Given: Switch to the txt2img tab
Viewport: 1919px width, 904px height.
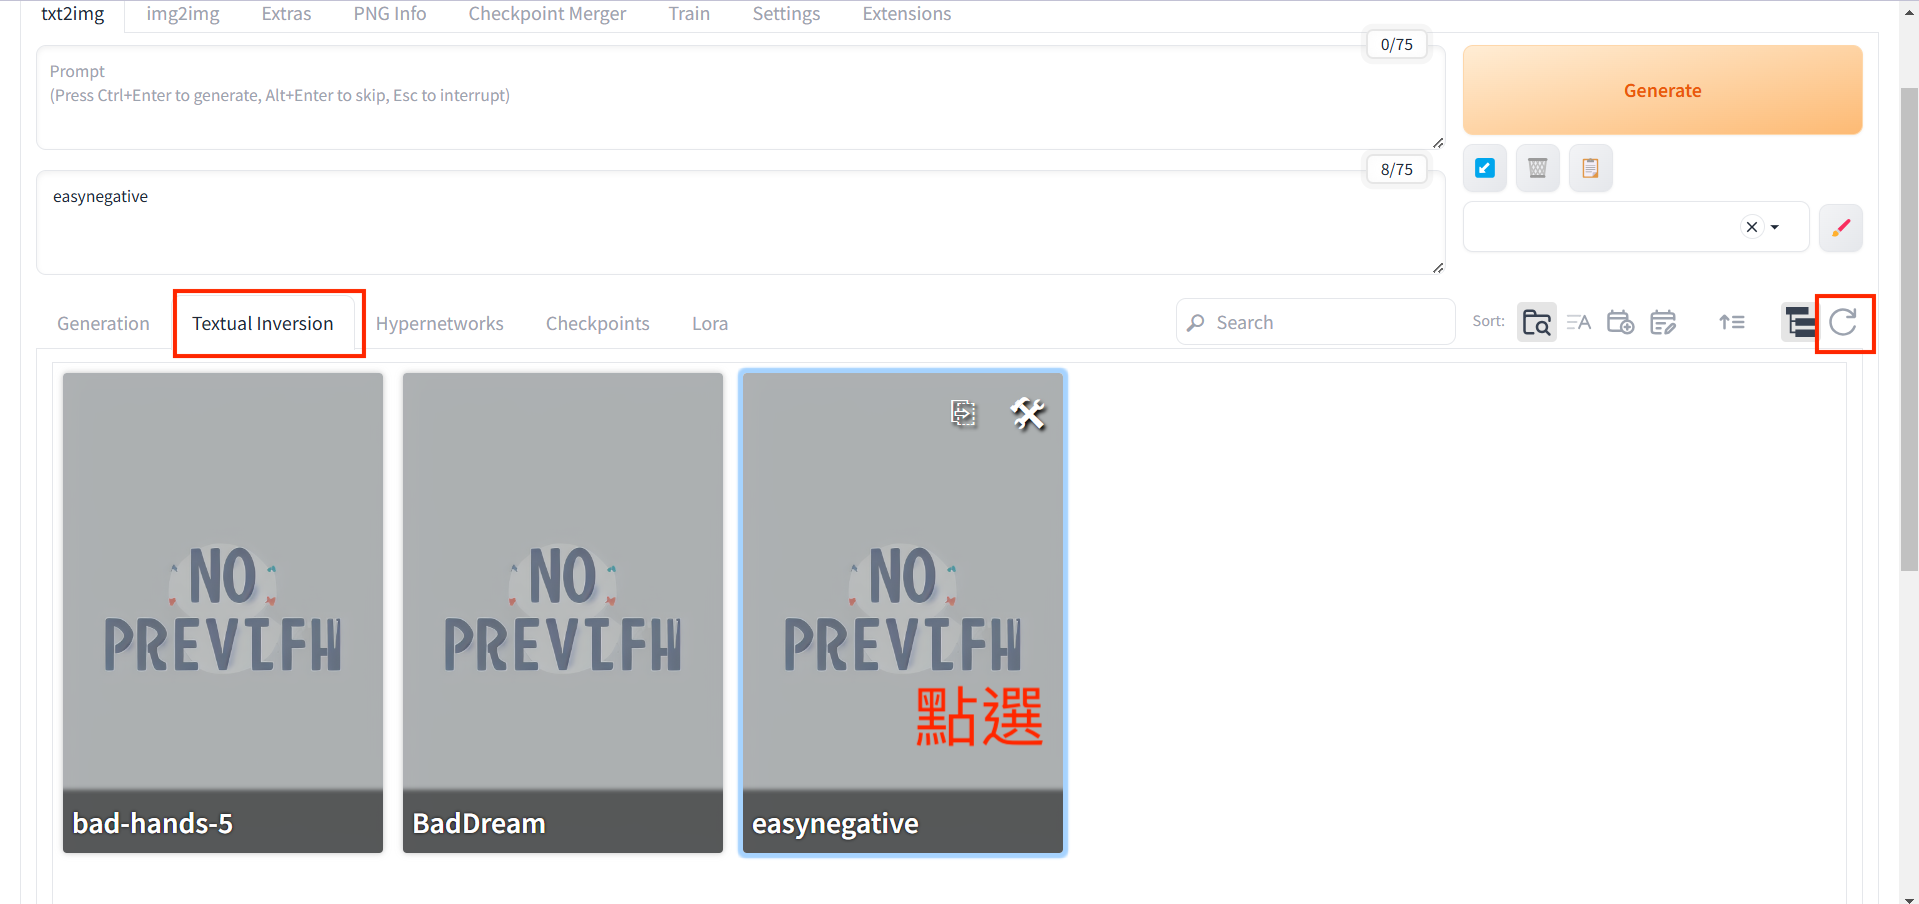Looking at the screenshot, I should (x=73, y=14).
